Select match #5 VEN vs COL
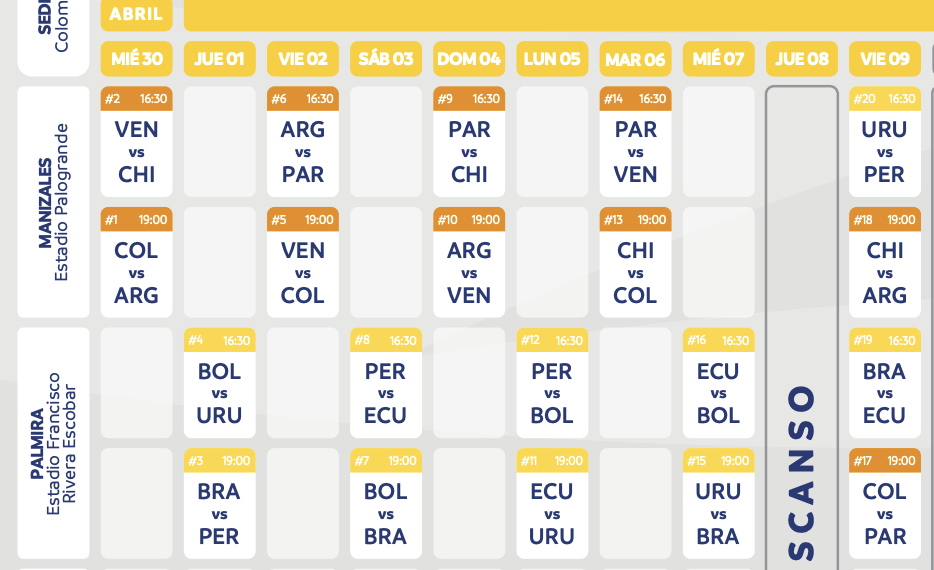Image resolution: width=934 pixels, height=570 pixels. 303,263
